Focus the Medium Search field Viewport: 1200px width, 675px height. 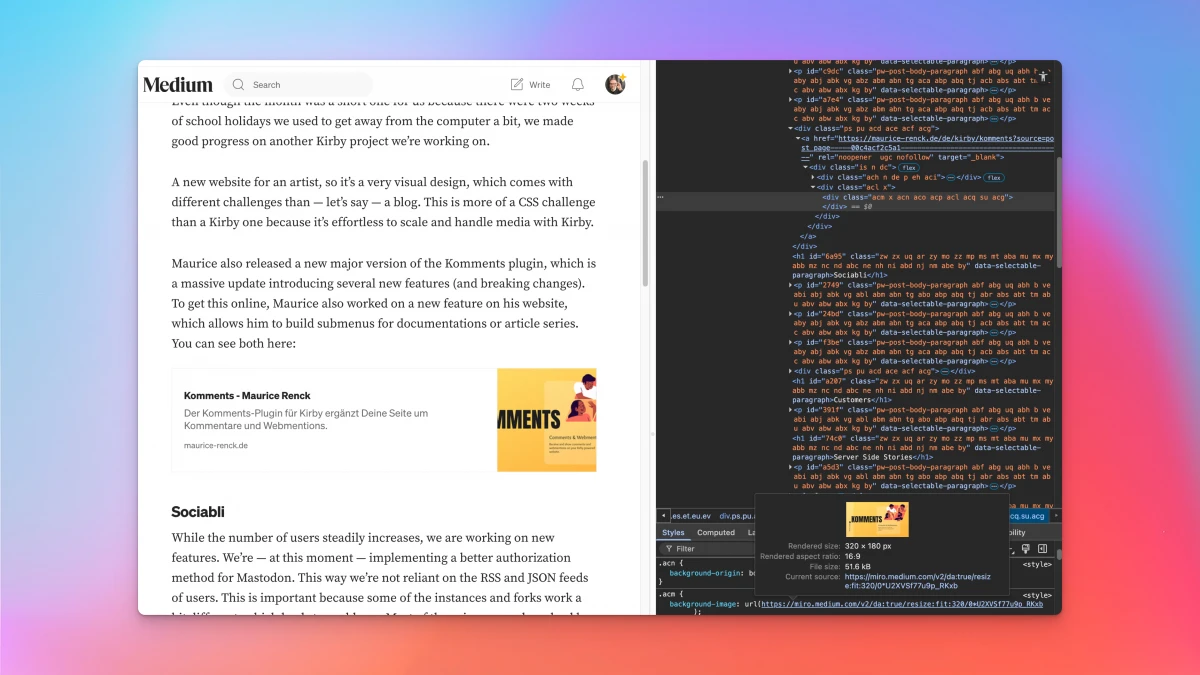point(298,85)
